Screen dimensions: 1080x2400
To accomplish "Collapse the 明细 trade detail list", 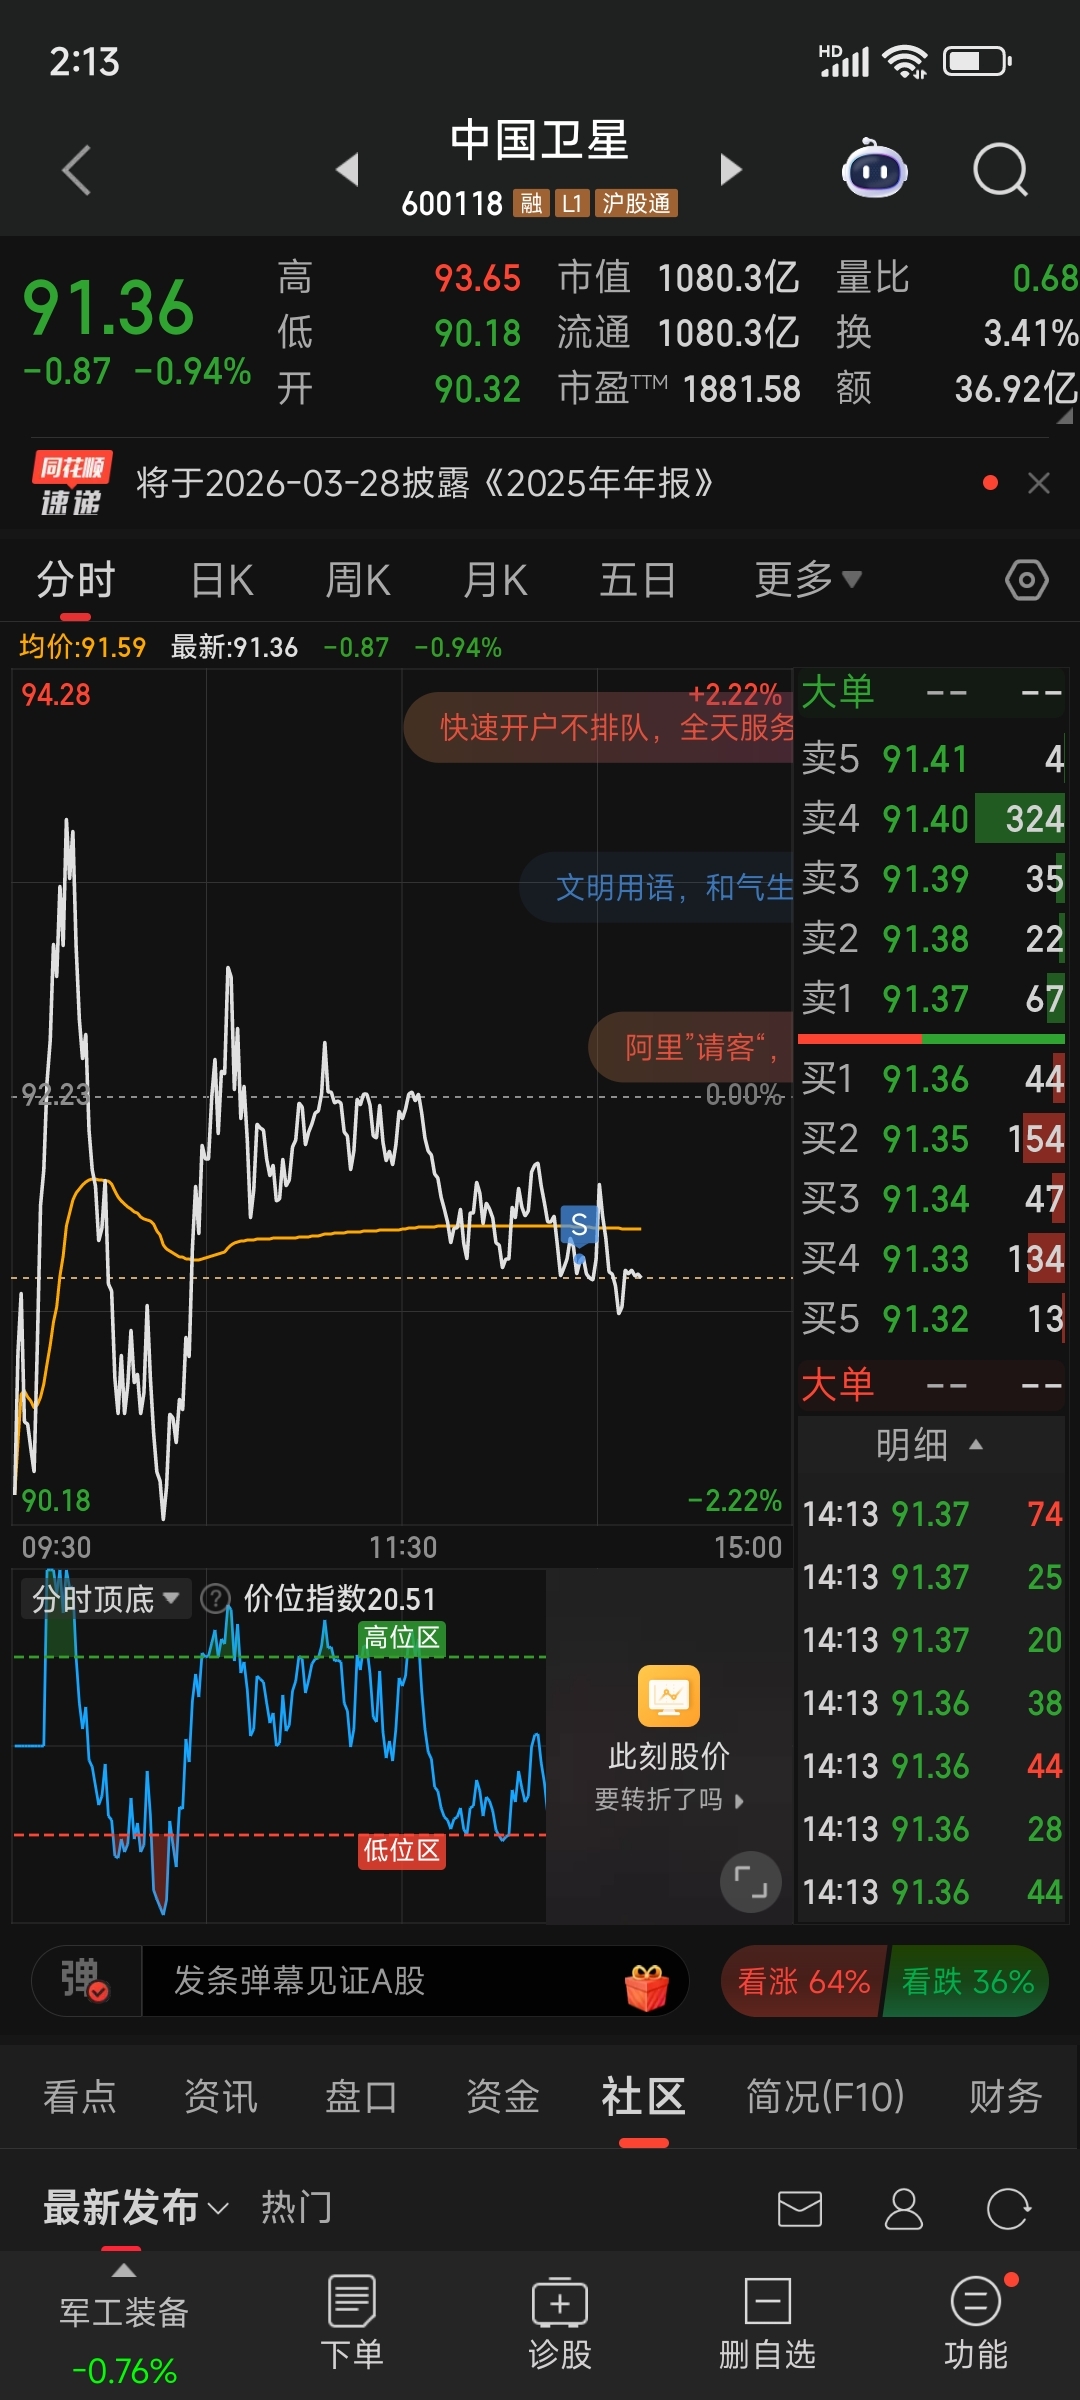I will point(930,1445).
